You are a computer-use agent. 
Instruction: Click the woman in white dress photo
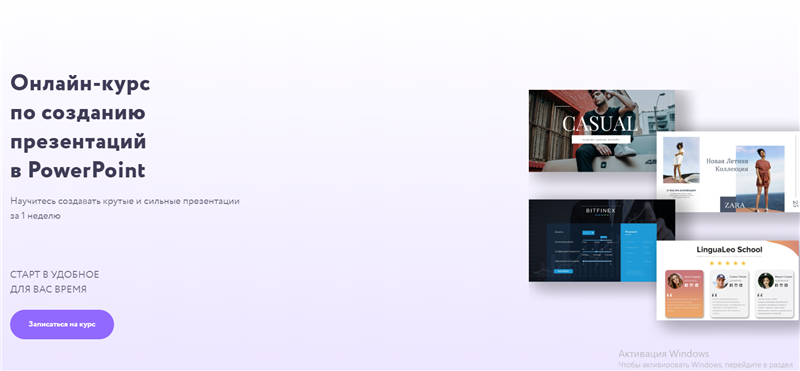click(x=681, y=160)
